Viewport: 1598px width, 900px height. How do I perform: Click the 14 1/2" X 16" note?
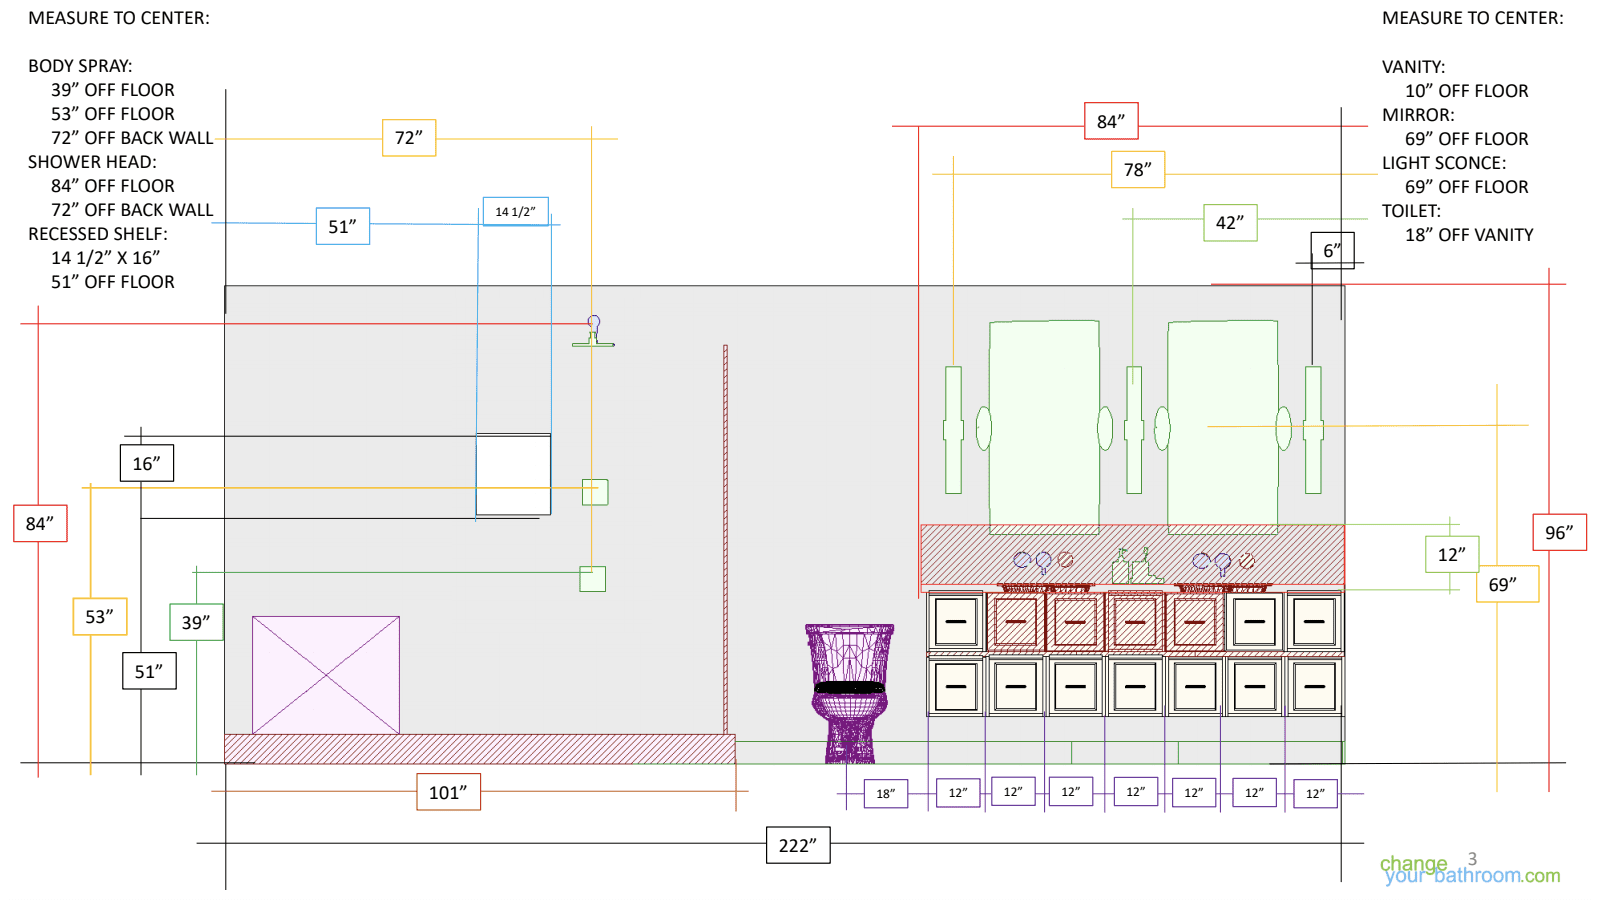click(105, 258)
